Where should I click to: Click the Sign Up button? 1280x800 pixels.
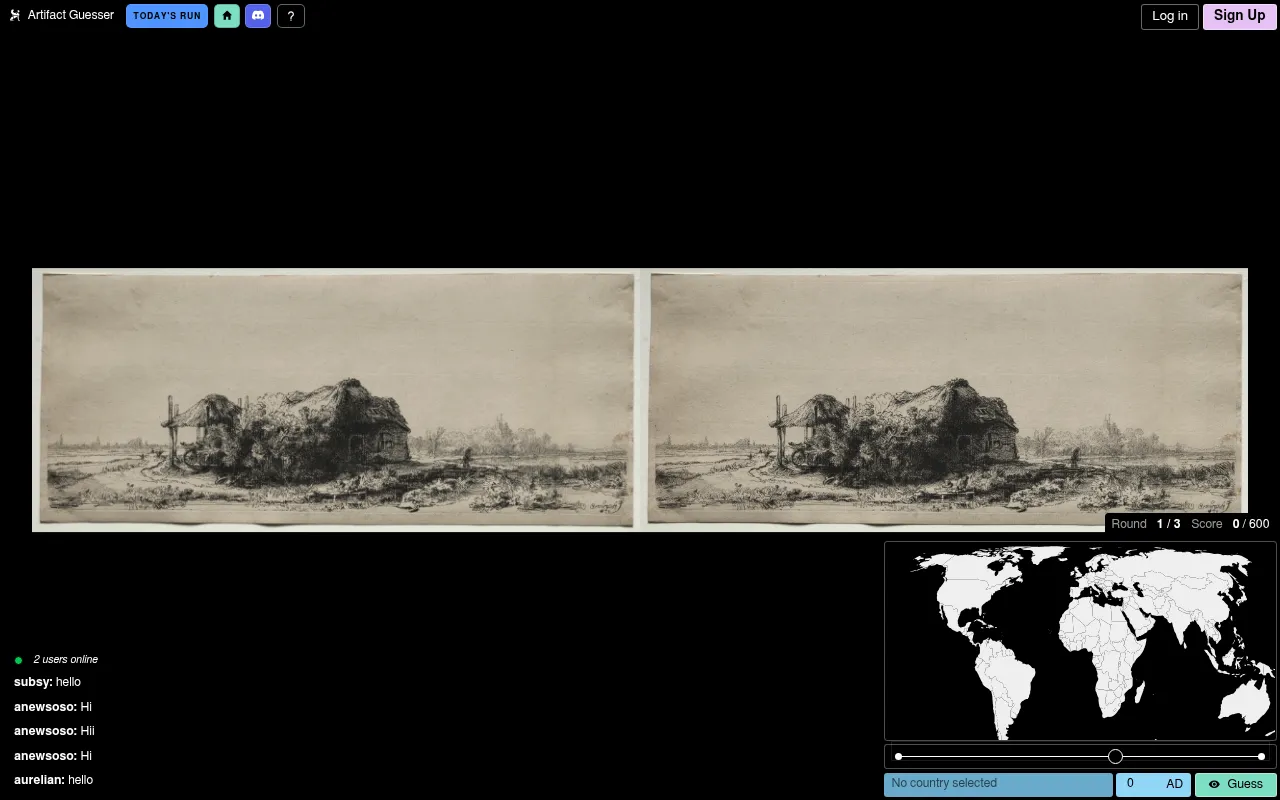(1240, 16)
